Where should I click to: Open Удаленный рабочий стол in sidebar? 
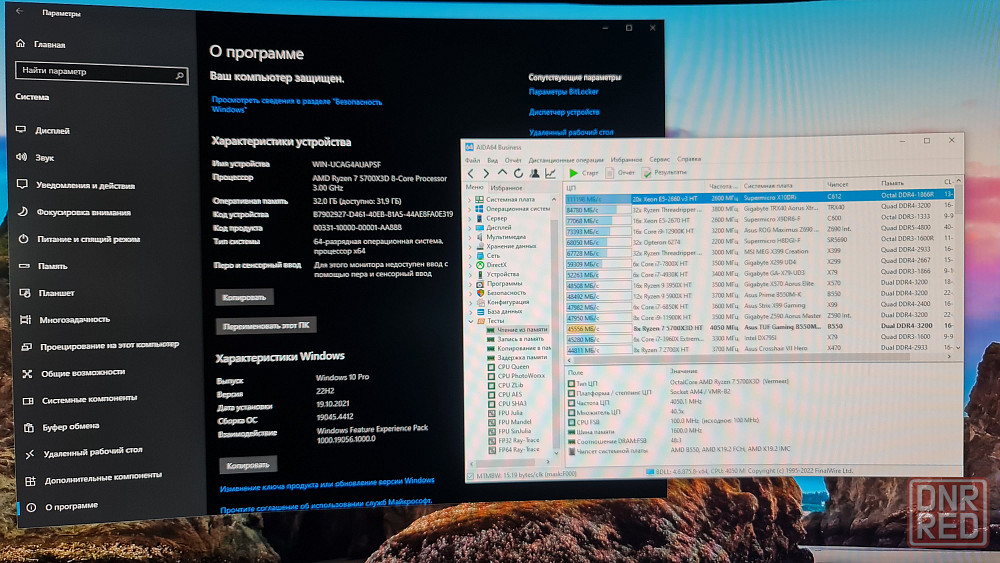click(x=84, y=453)
